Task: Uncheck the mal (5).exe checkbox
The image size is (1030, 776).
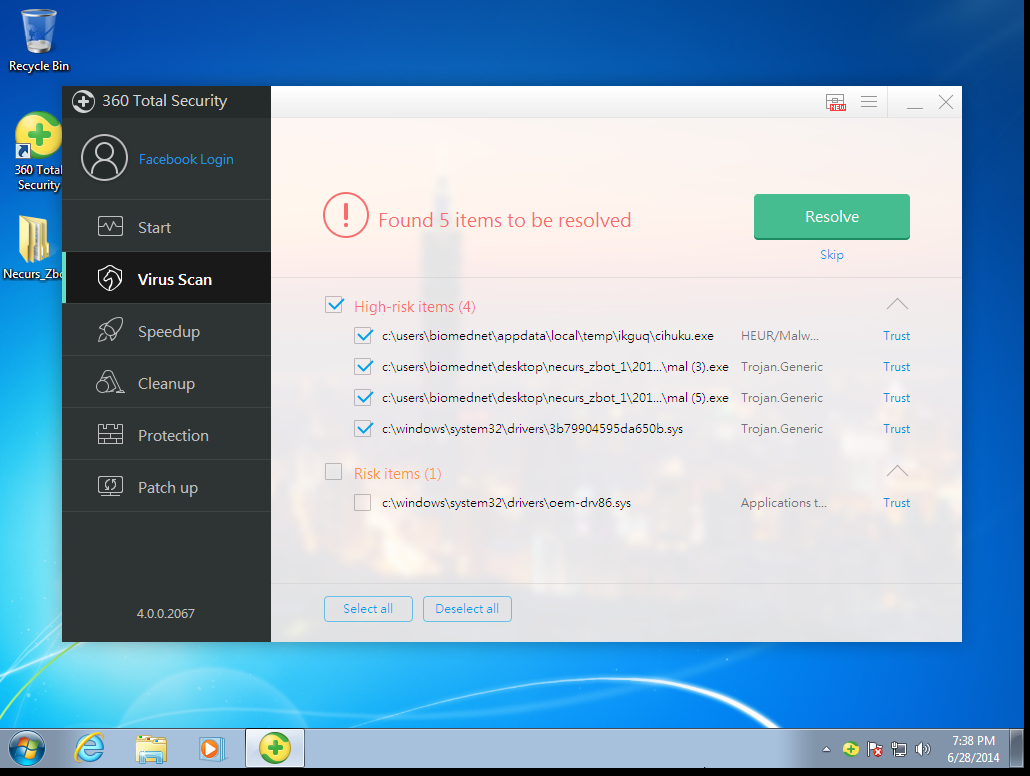Action: click(x=363, y=398)
